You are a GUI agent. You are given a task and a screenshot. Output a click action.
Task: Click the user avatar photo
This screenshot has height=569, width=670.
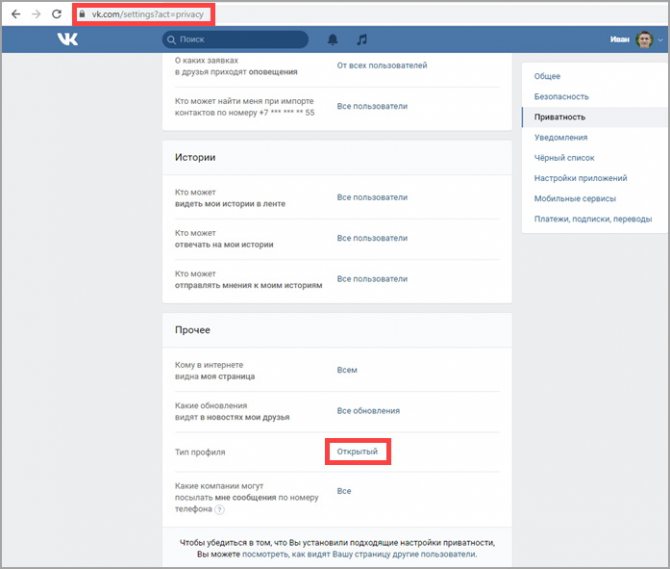644,39
